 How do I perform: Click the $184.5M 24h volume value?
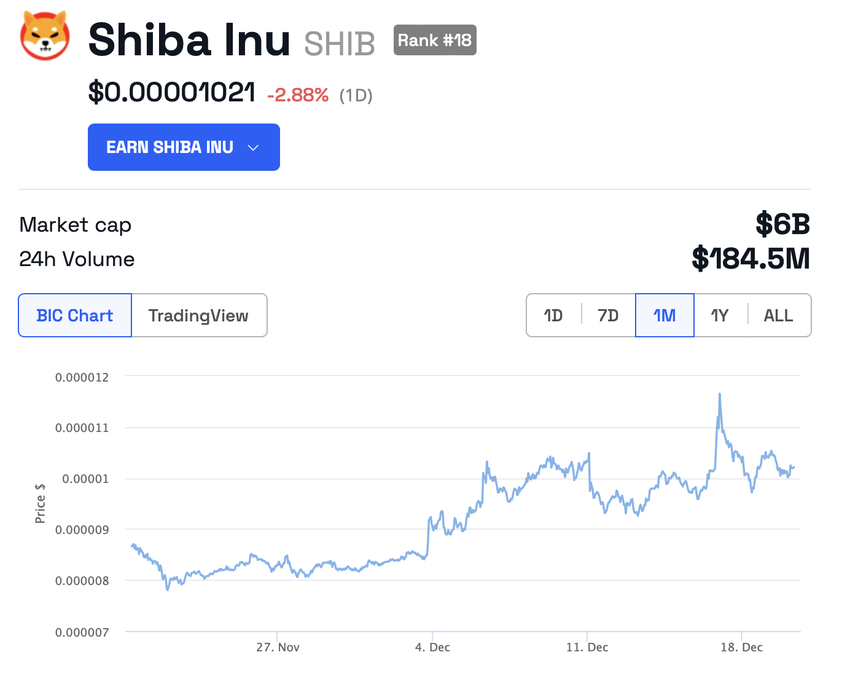tap(750, 259)
